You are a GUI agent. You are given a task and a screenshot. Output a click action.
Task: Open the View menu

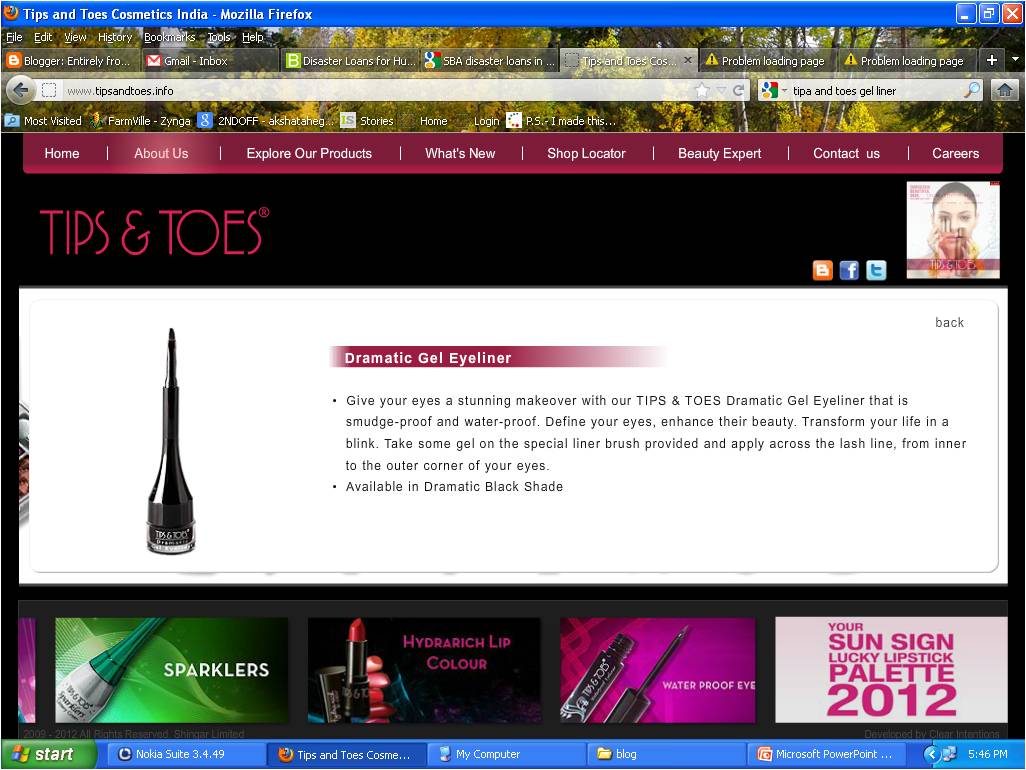75,37
